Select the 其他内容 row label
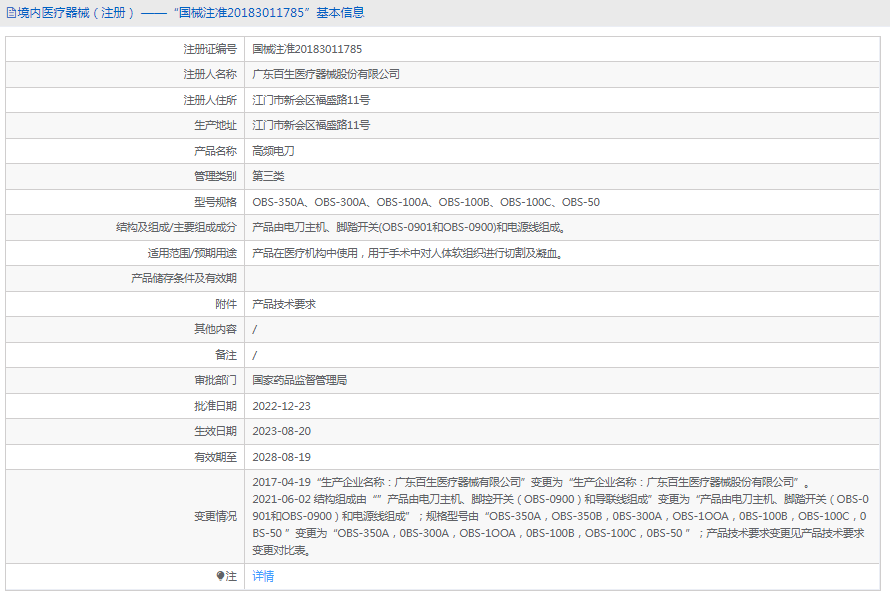This screenshot has width=890, height=598. [215, 329]
